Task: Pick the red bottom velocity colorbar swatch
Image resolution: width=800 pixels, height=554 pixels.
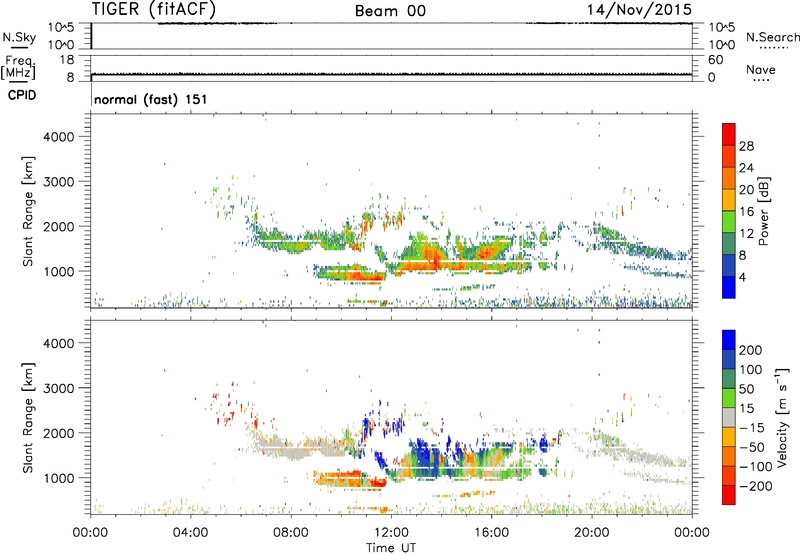Action: (729, 495)
